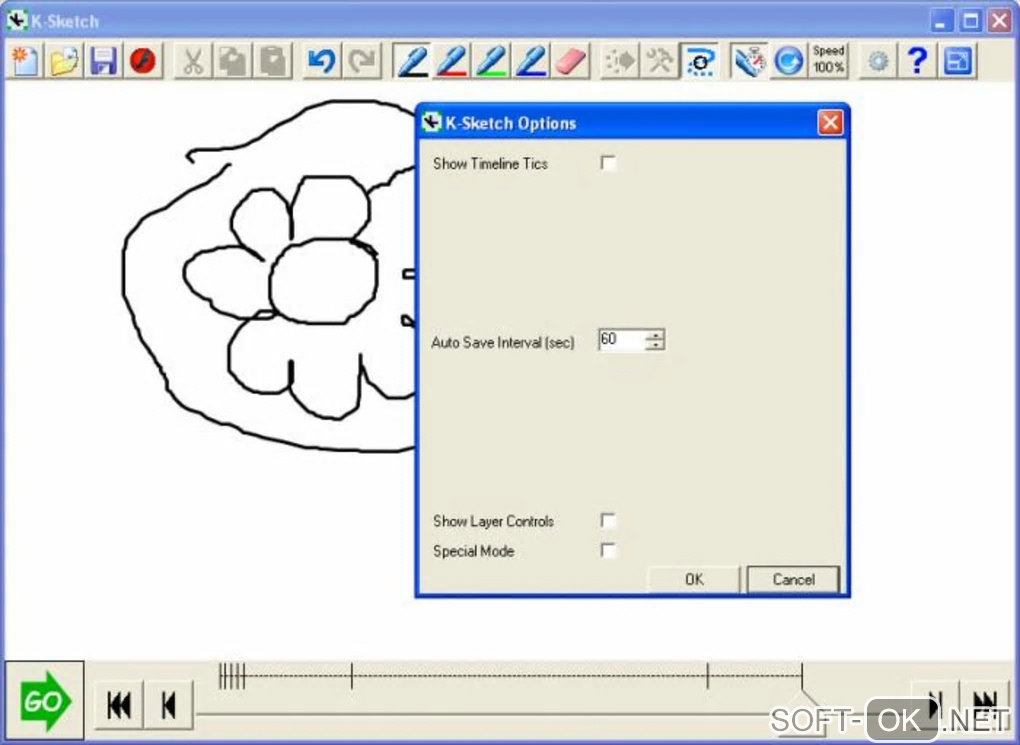Select the red pen tool
Viewport: 1020px width, 745px height.
(451, 61)
